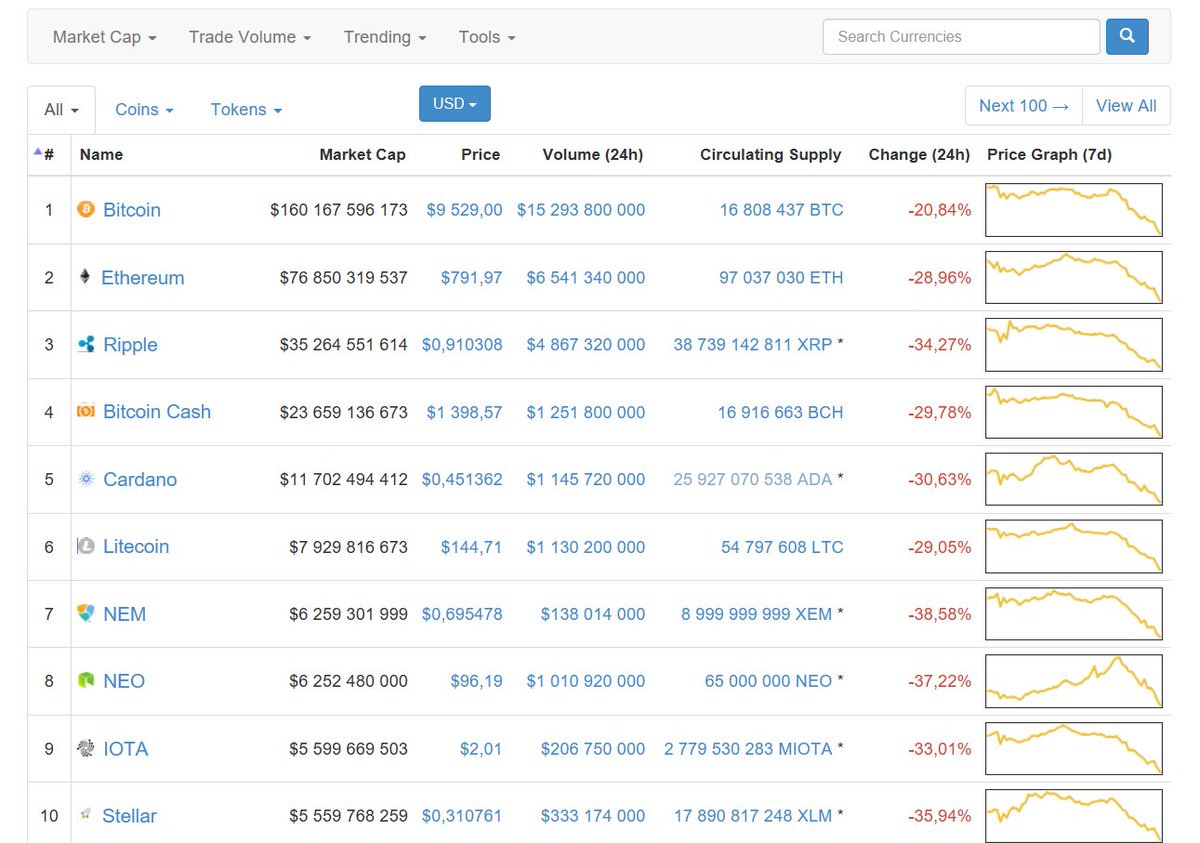Image resolution: width=1200 pixels, height=843 pixels.
Task: Open the Market Cap menu
Action: (104, 37)
